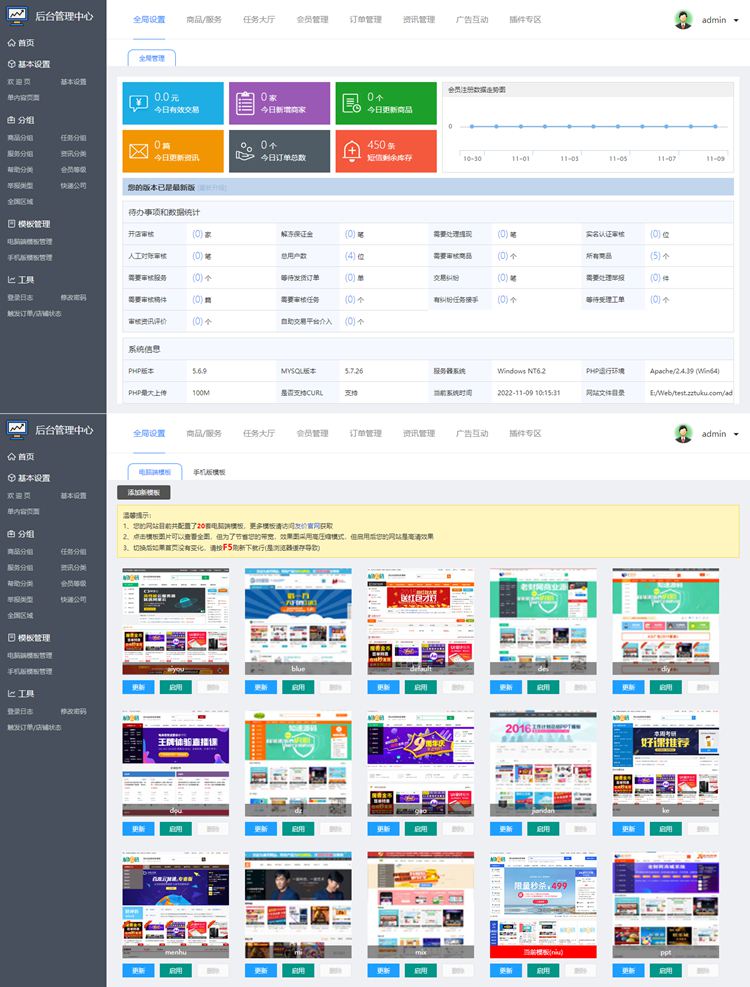Viewport: 750px width, 987px height.
Task: Click the 强制升级 link beside version notice
Action: 212,187
